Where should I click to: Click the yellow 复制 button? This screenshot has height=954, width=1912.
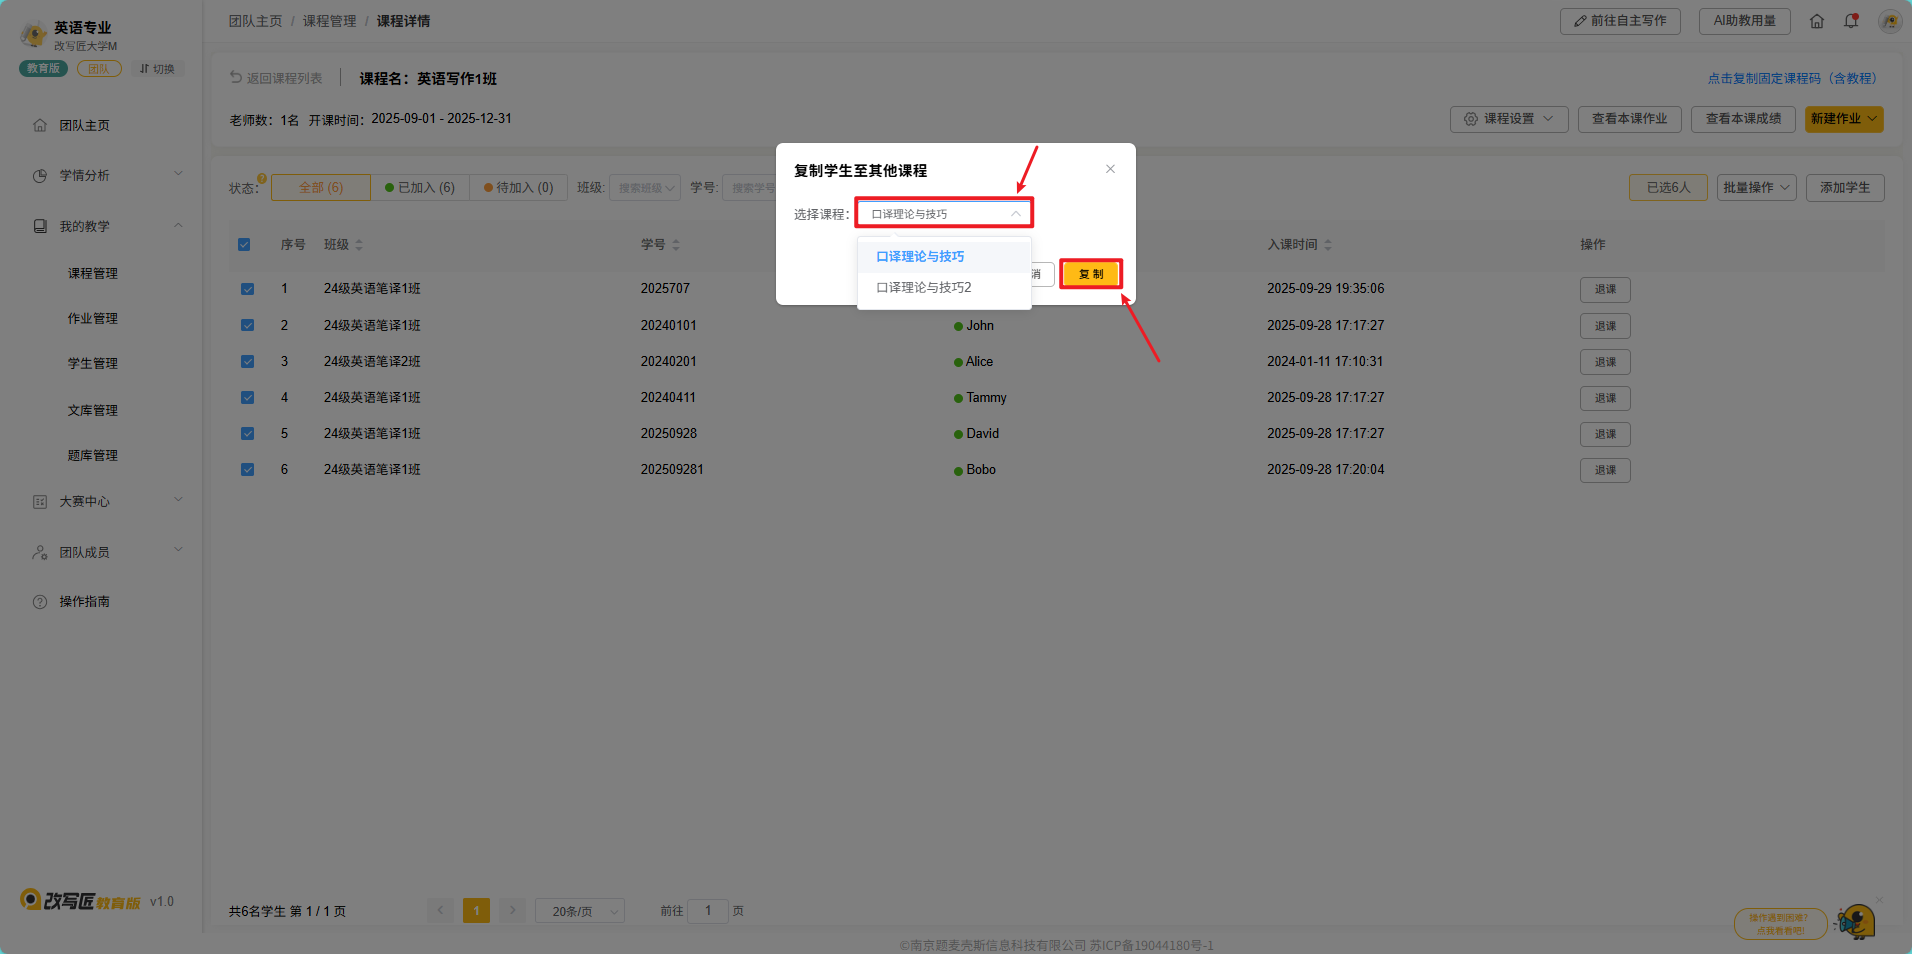(x=1090, y=274)
